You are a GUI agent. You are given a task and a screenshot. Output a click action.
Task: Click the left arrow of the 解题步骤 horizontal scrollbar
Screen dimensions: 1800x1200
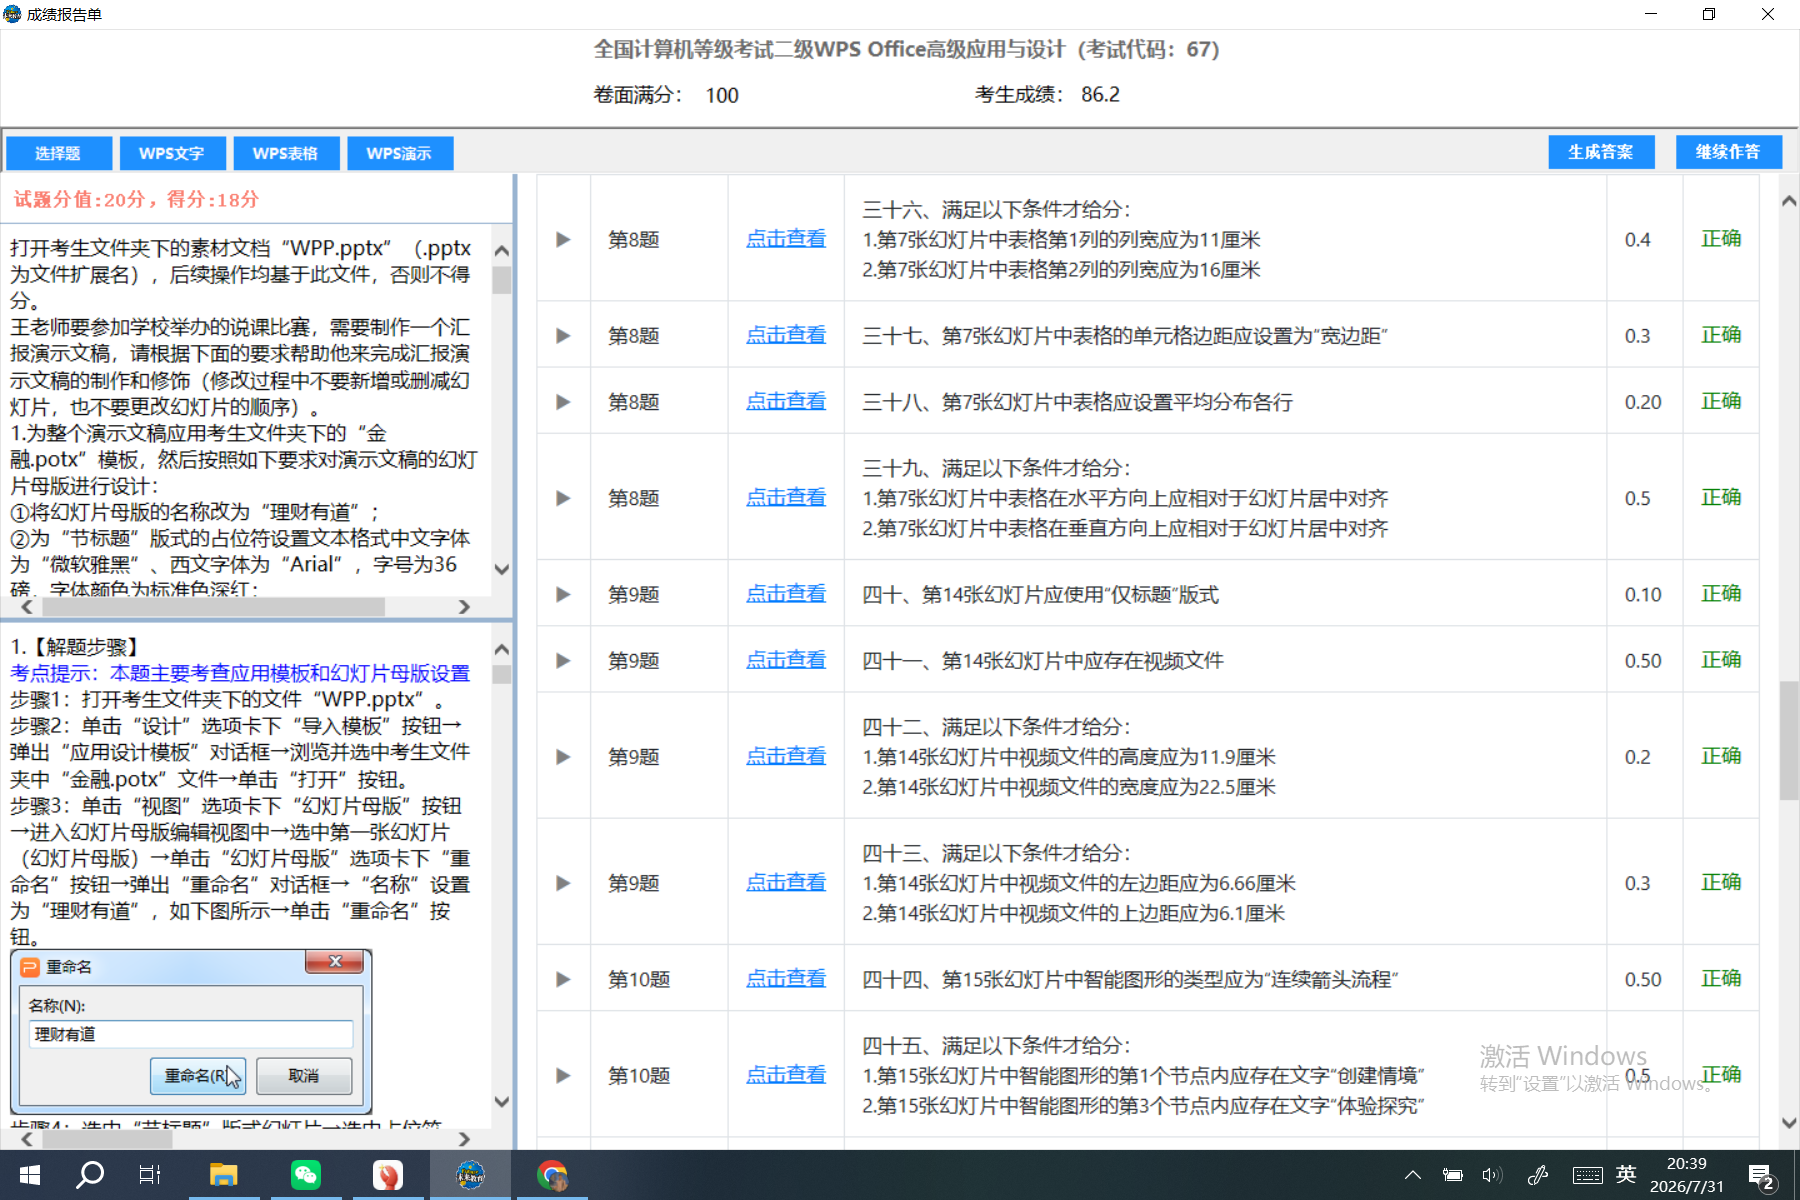pos(27,1139)
